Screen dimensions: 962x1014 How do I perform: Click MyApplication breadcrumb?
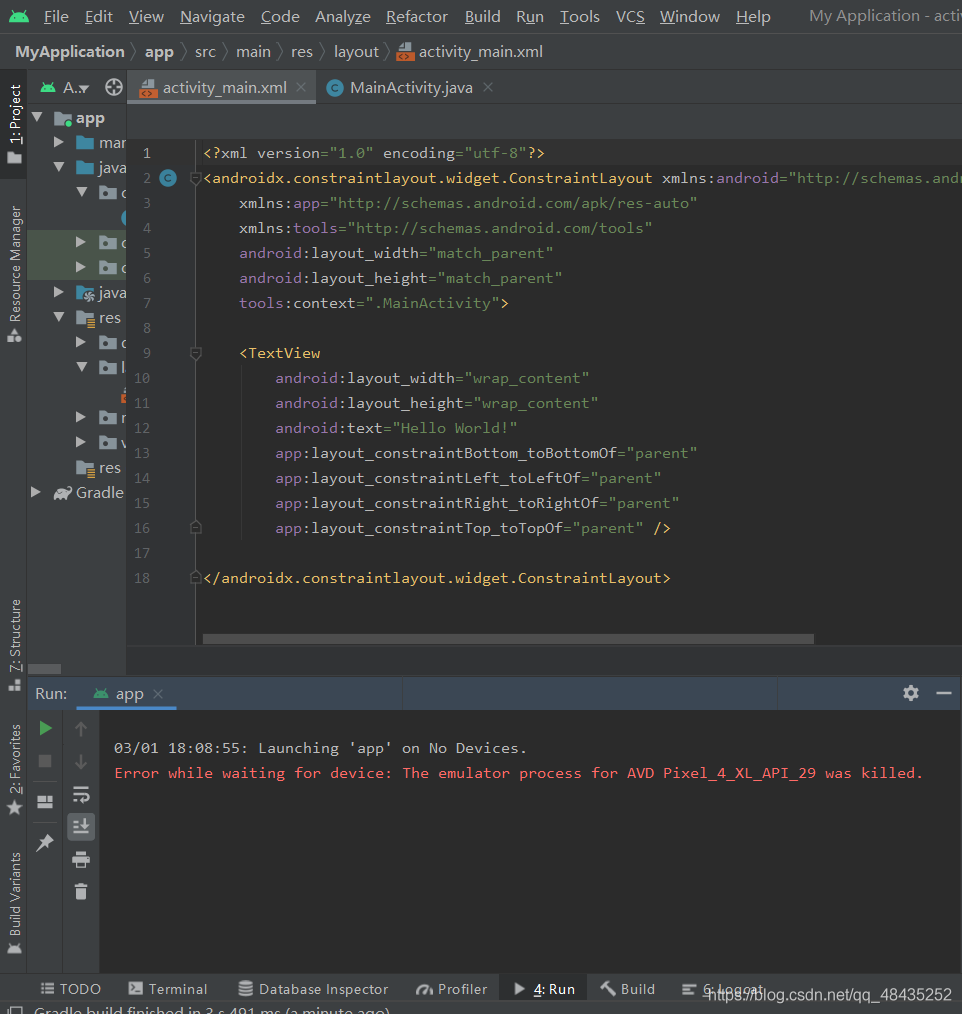(70, 52)
